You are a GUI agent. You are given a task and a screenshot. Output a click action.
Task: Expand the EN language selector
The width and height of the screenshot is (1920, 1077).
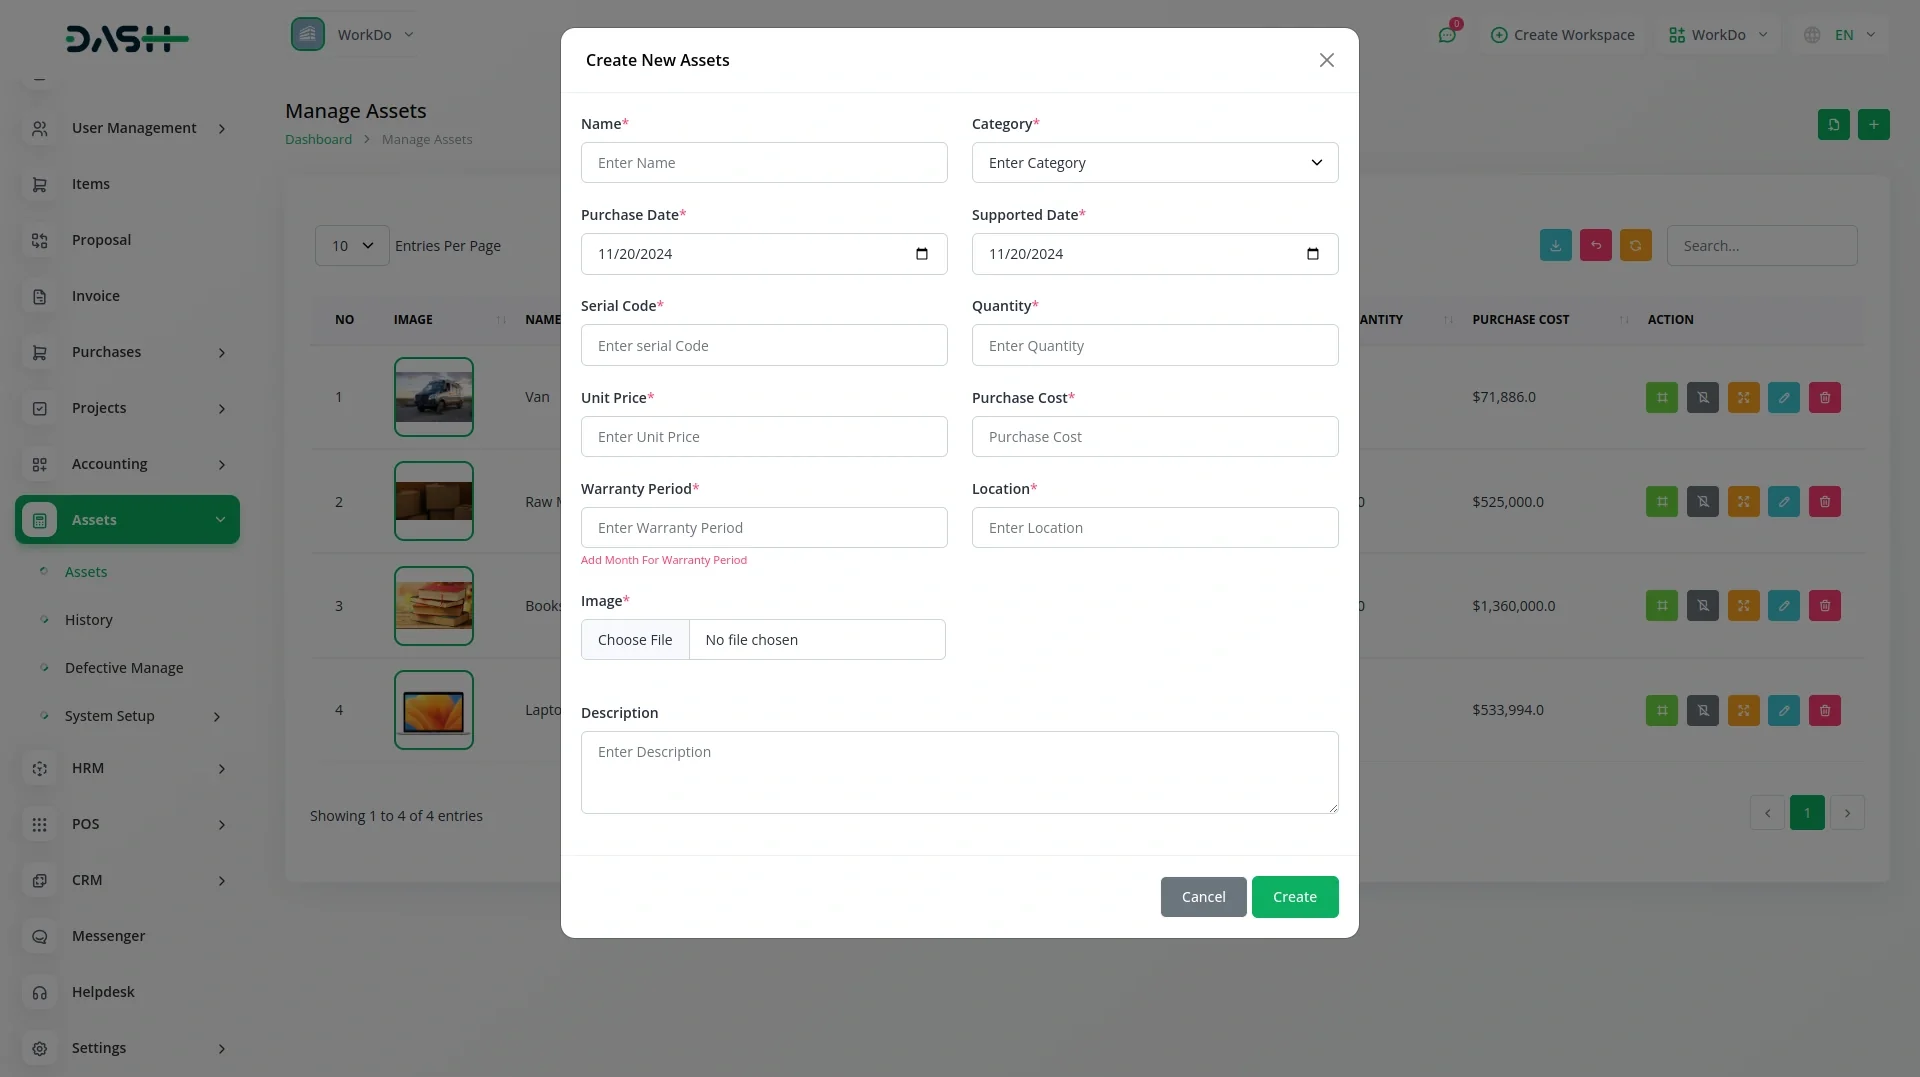(x=1842, y=35)
